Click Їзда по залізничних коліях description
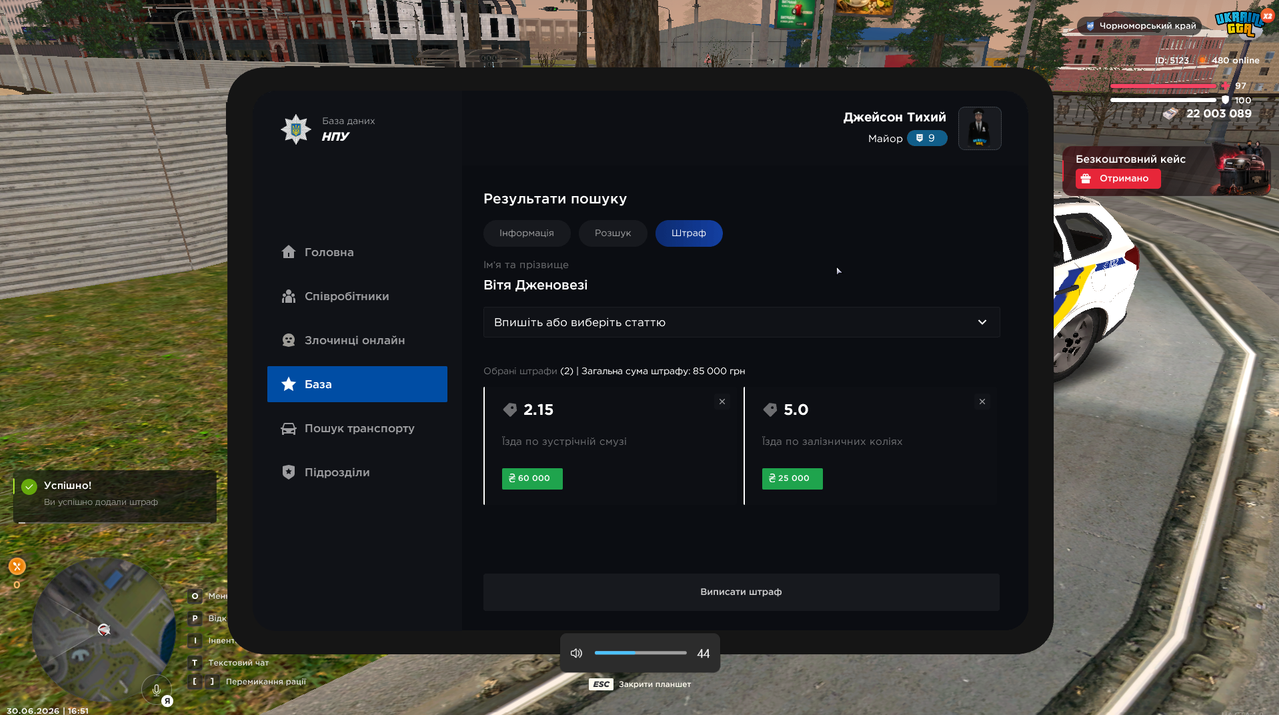1279x715 pixels. coord(832,441)
